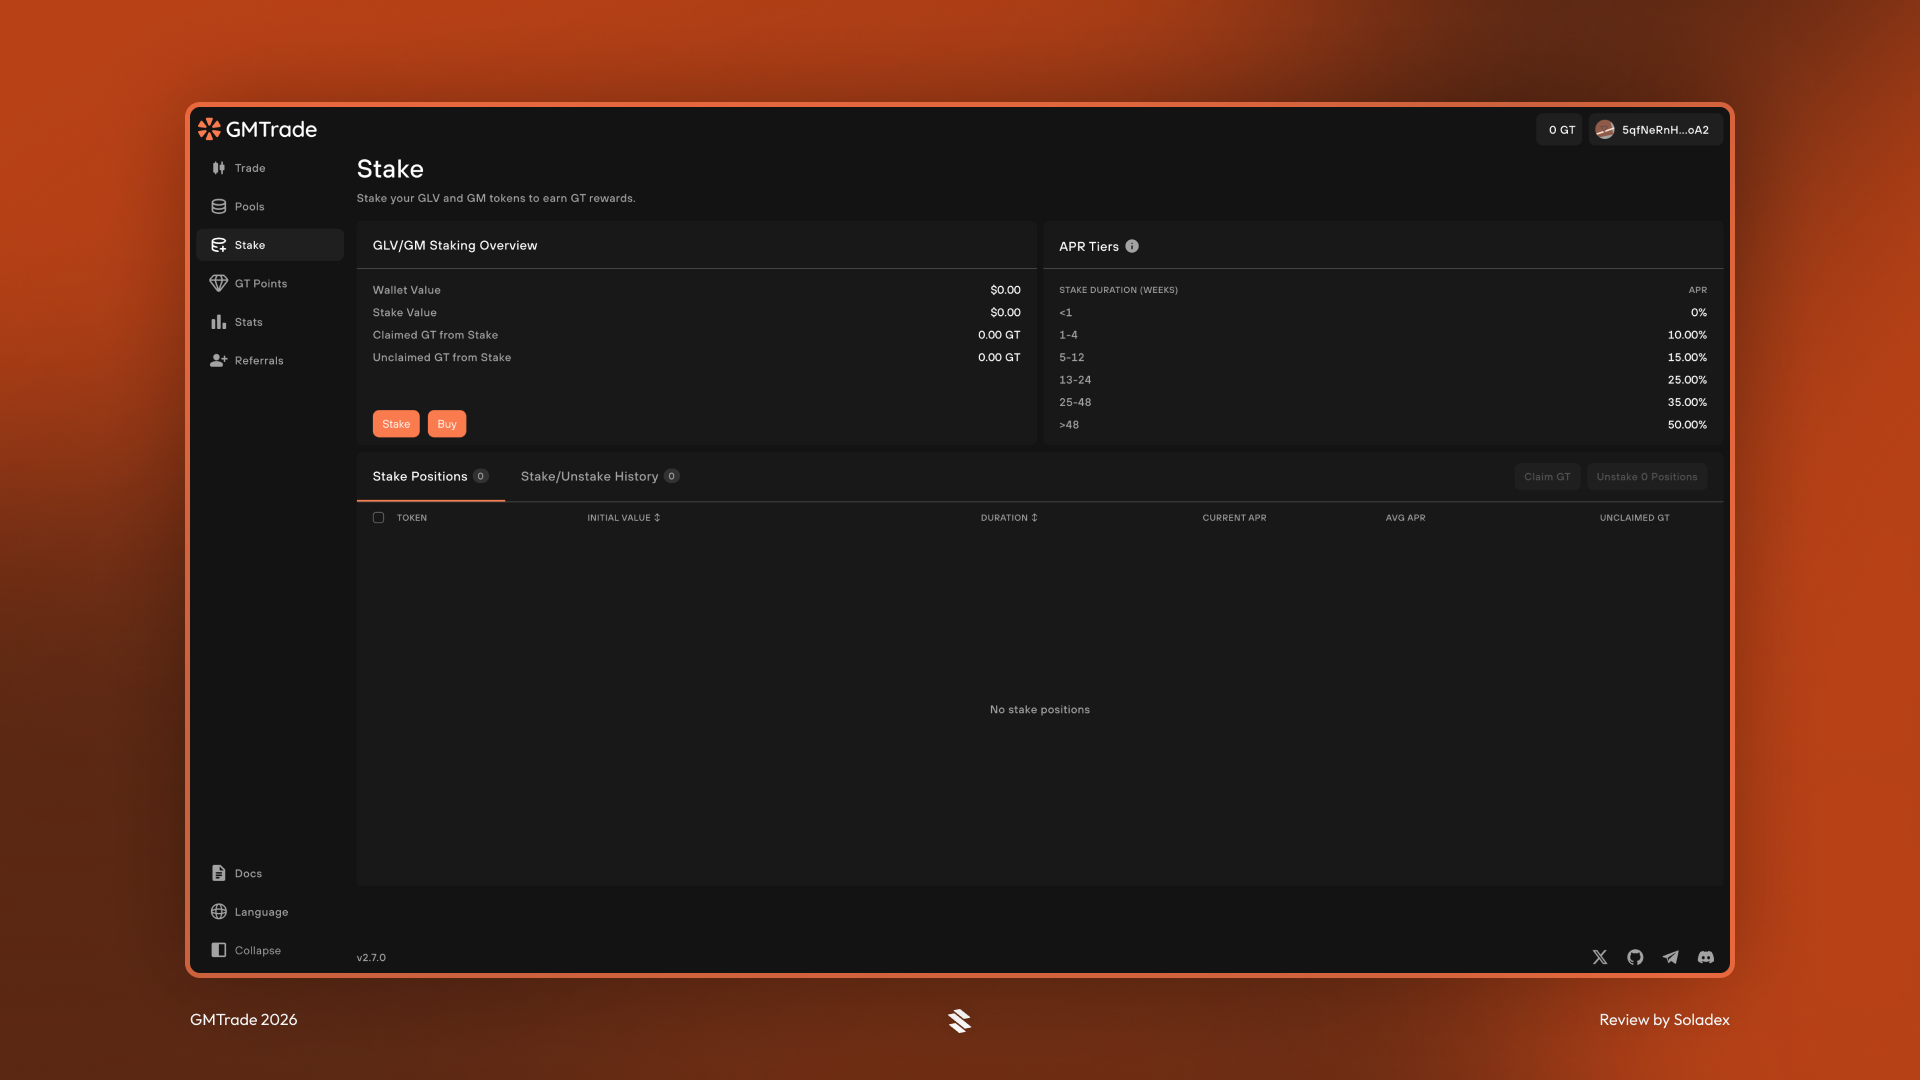Sort by the Duration column

pos(1009,518)
